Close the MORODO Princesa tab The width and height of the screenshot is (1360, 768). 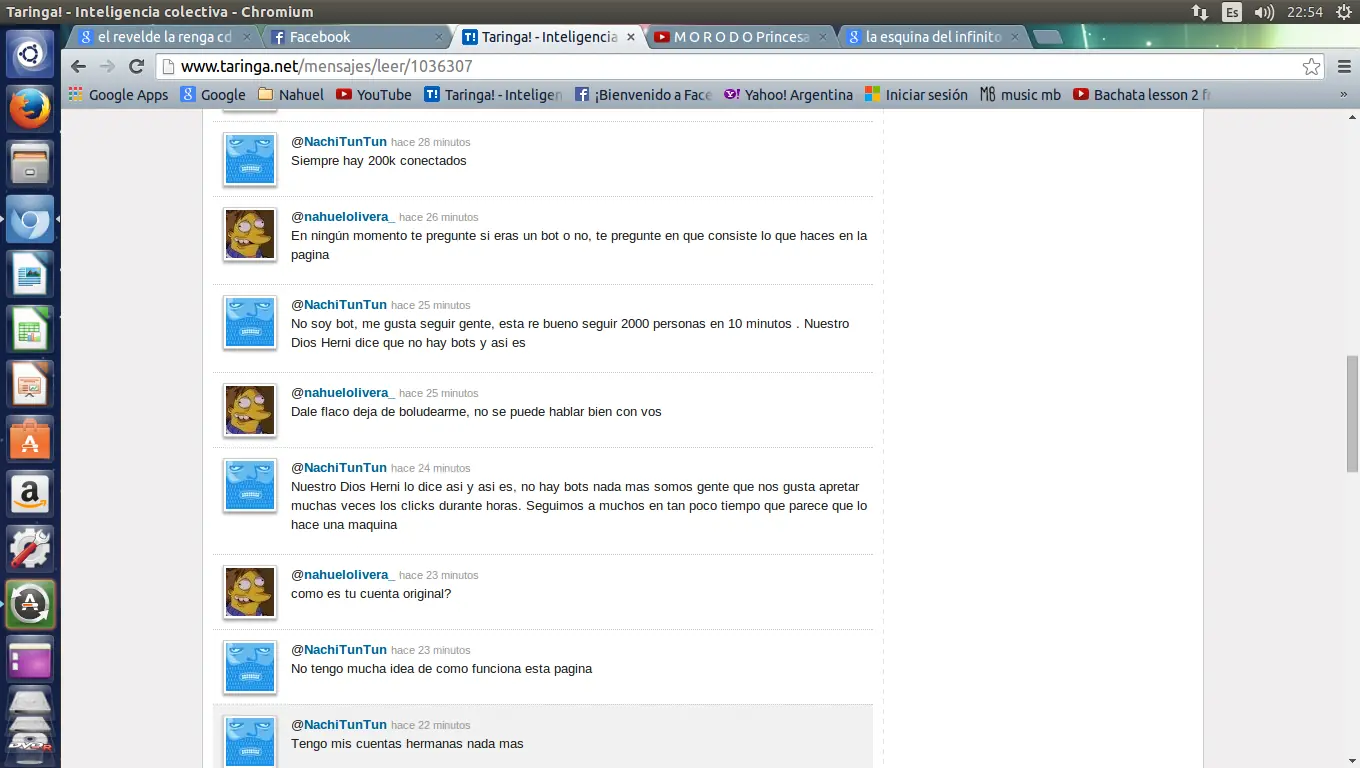pos(822,37)
